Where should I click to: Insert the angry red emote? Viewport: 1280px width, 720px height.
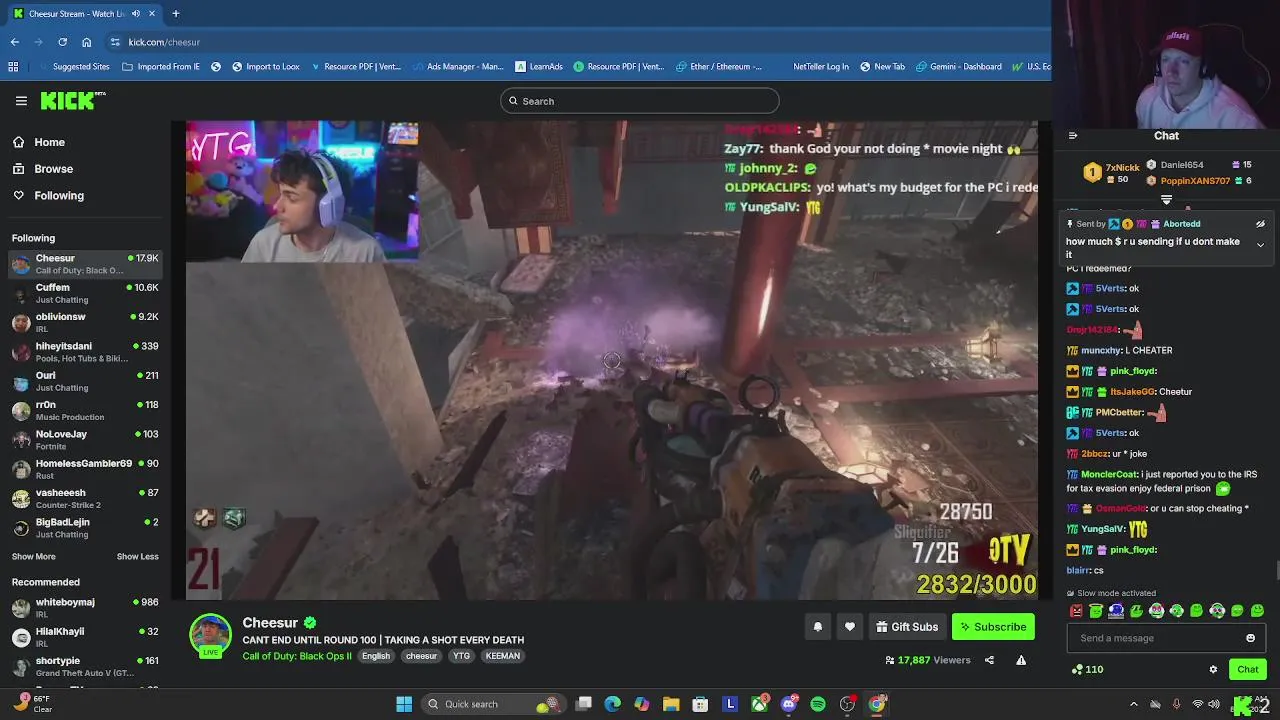[1076, 611]
